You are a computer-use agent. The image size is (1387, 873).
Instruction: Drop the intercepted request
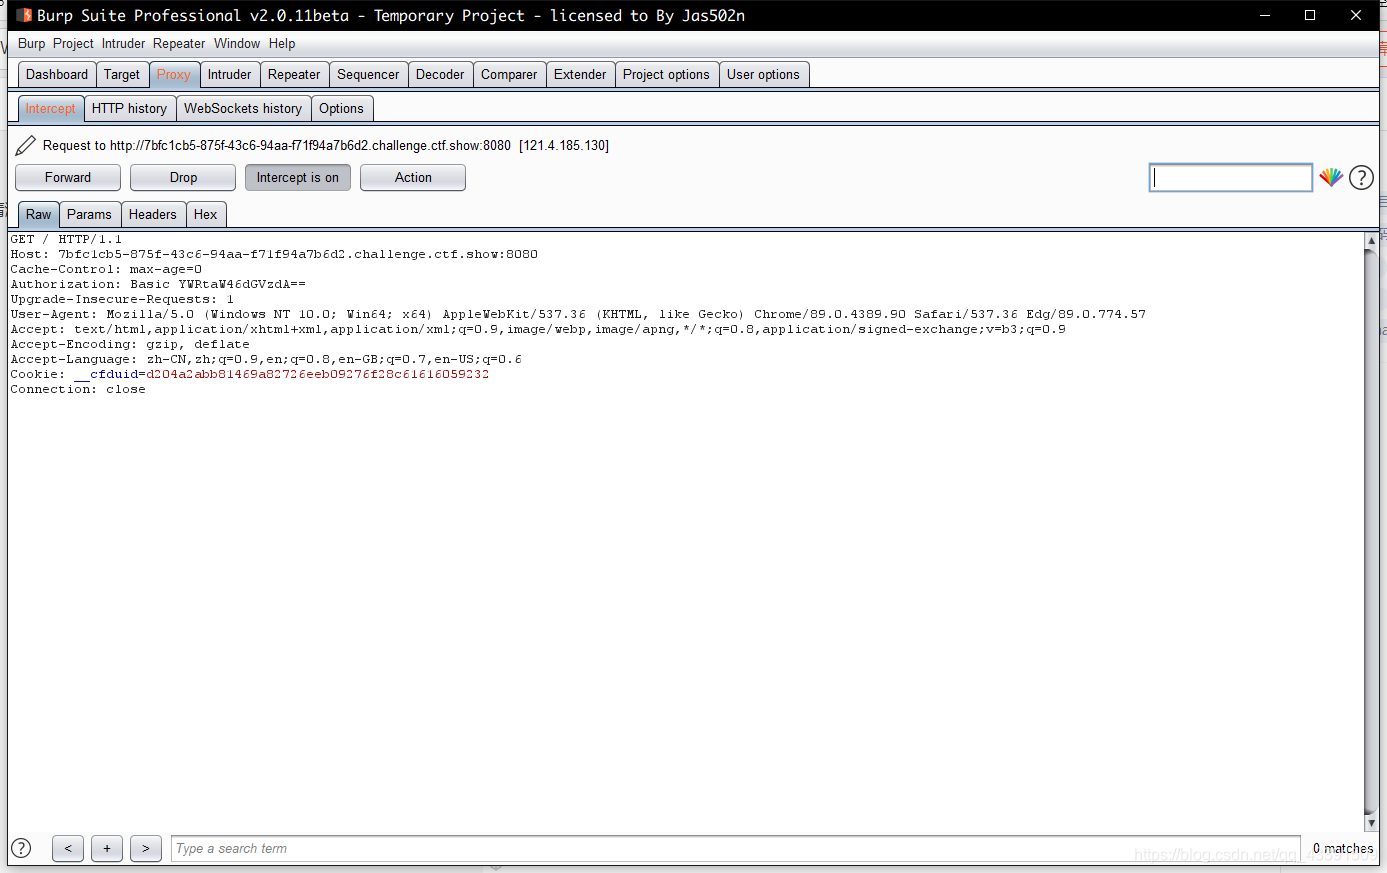point(183,177)
